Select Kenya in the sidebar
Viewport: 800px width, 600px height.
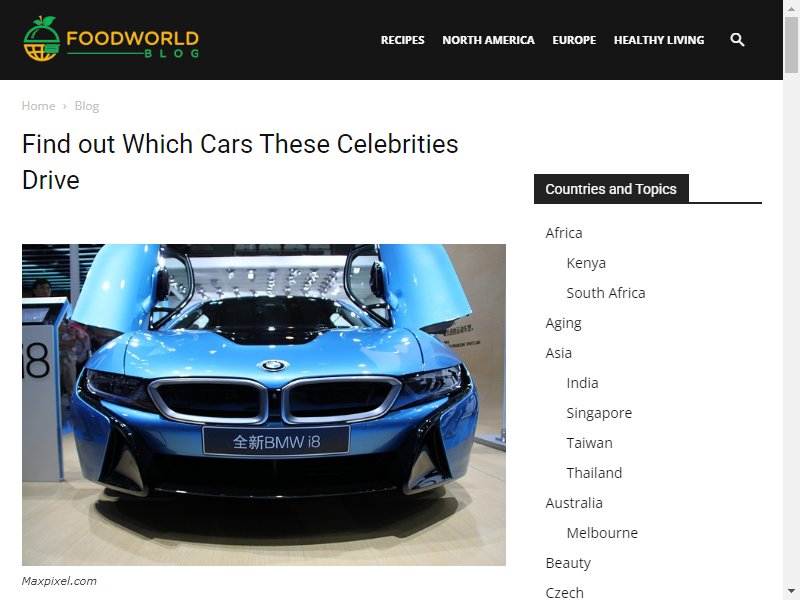[586, 263]
